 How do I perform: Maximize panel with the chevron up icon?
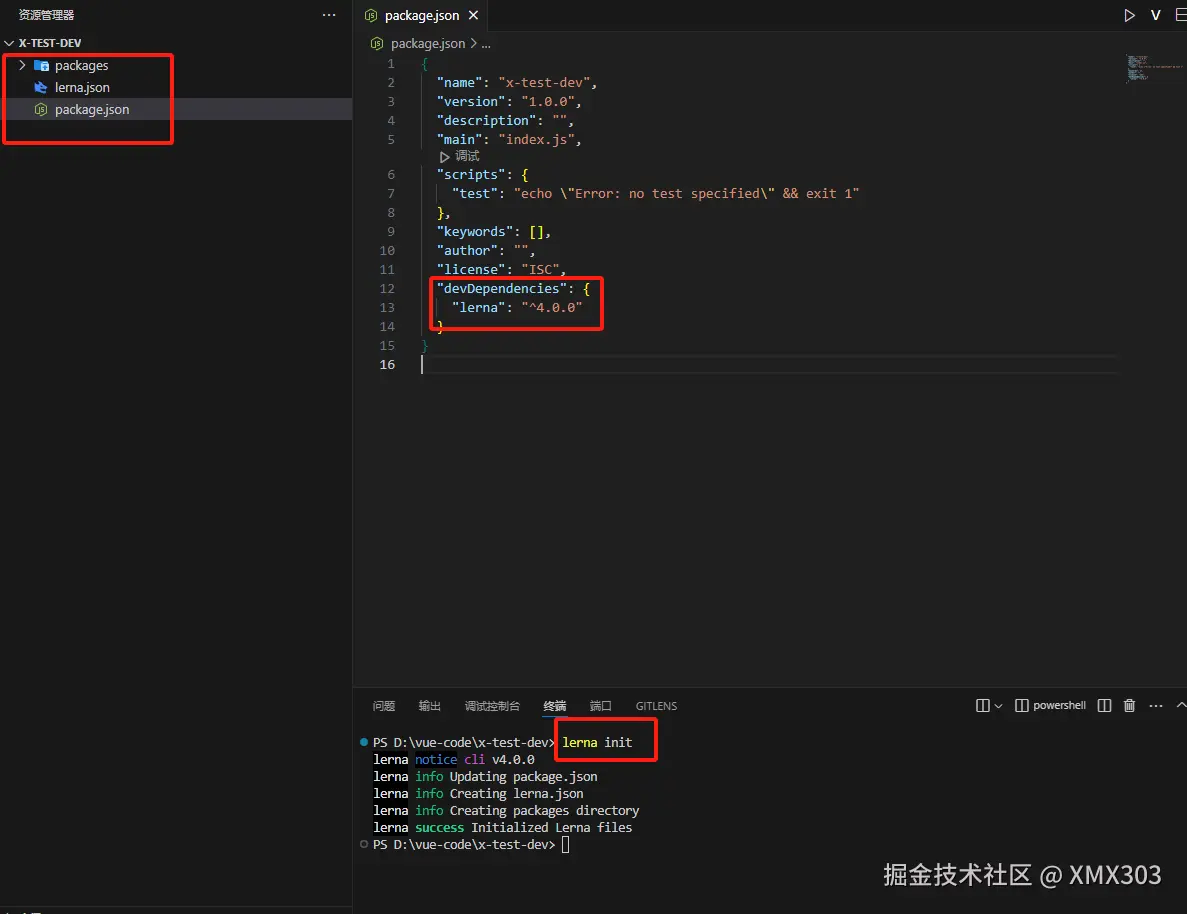[1181, 705]
